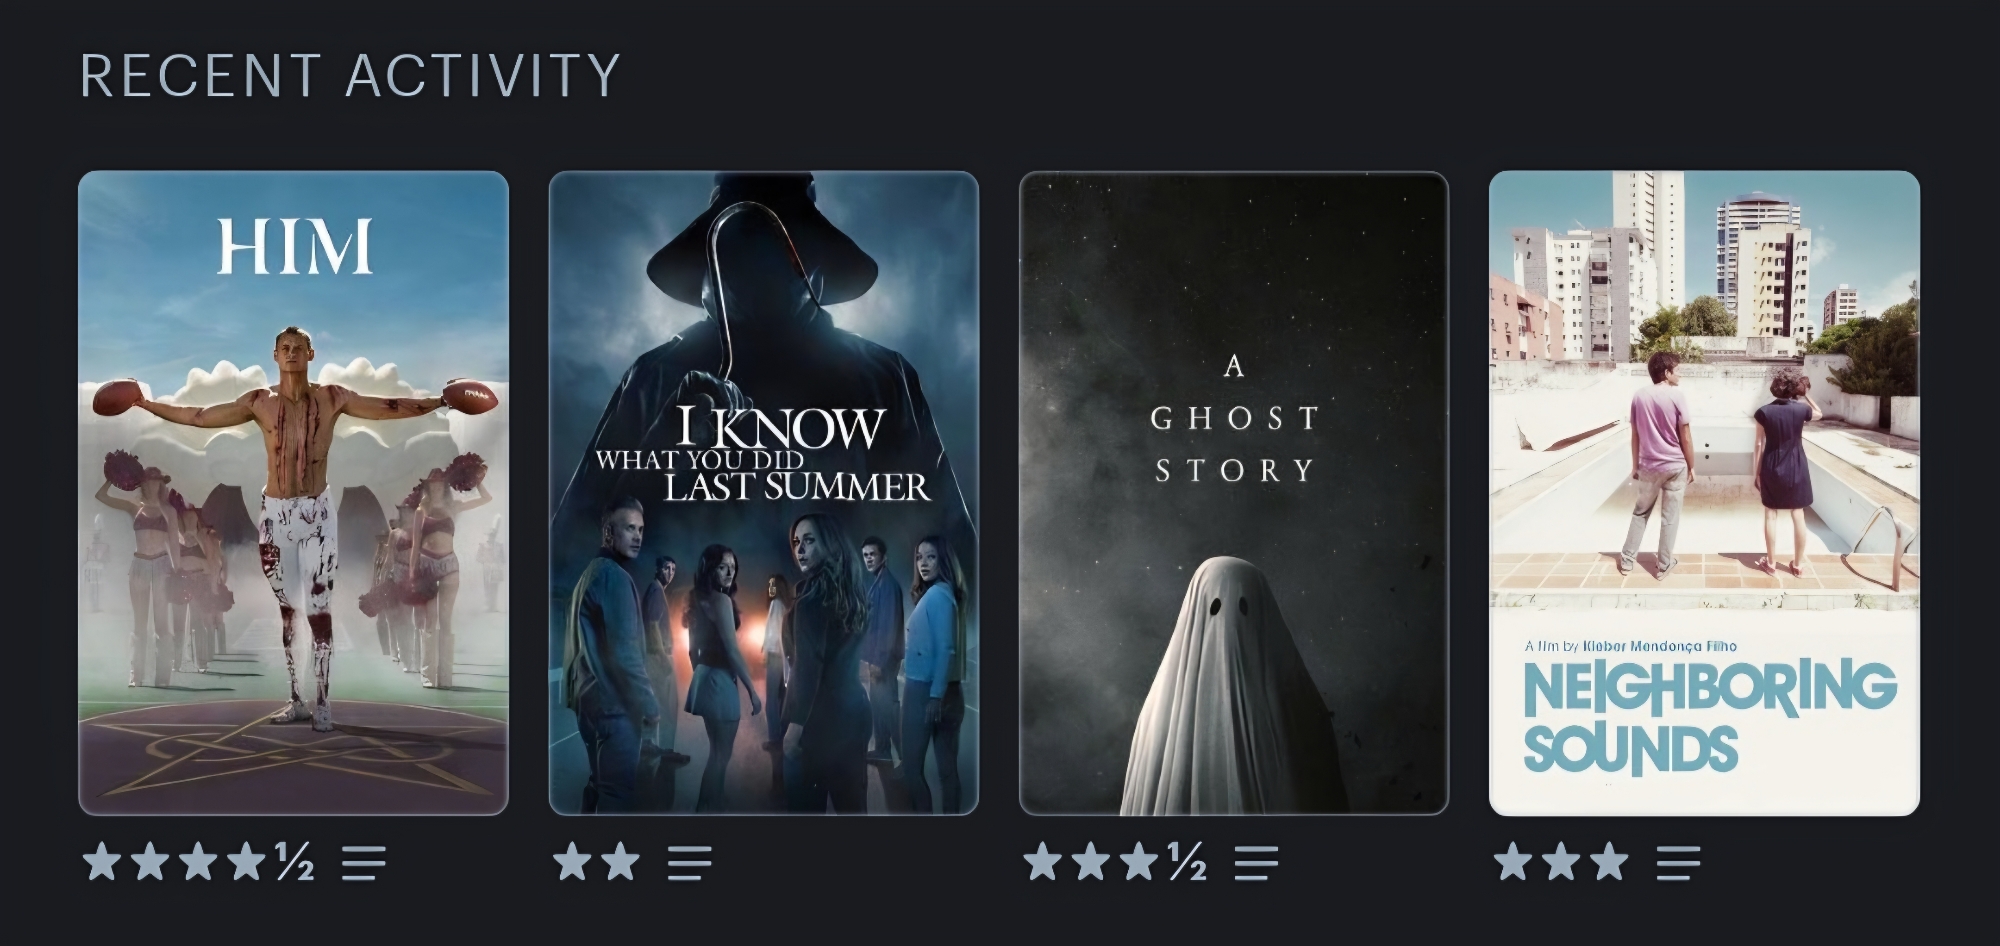Click the second star under I Know What You Did
2000x946 pixels.
tap(621, 861)
